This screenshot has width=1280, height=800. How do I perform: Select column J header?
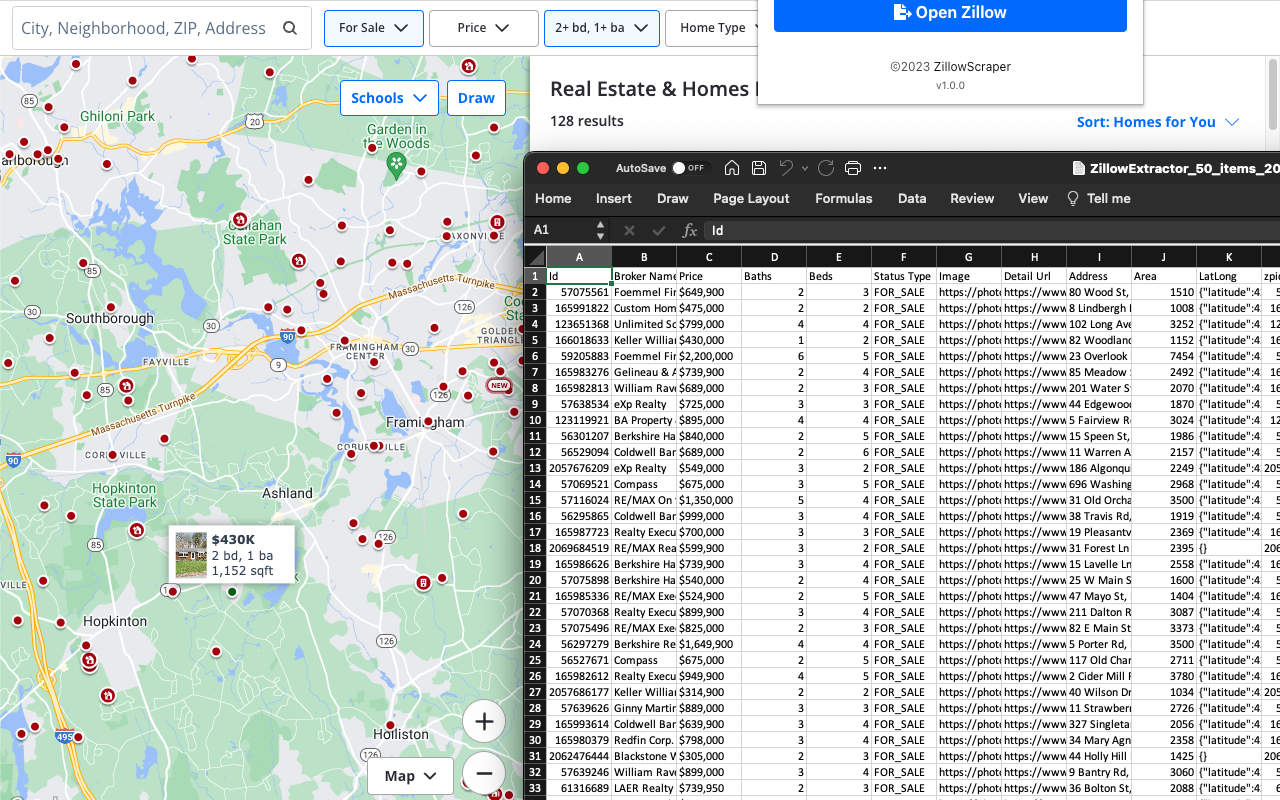(x=1164, y=257)
